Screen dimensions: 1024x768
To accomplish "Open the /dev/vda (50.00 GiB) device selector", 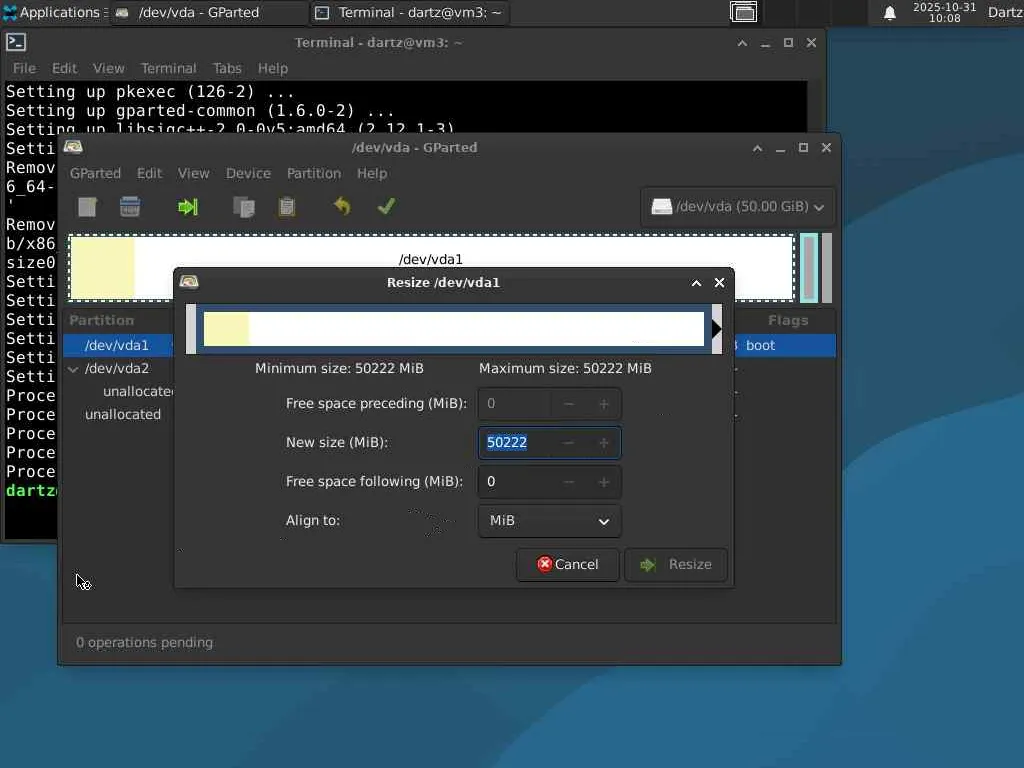I will 738,206.
